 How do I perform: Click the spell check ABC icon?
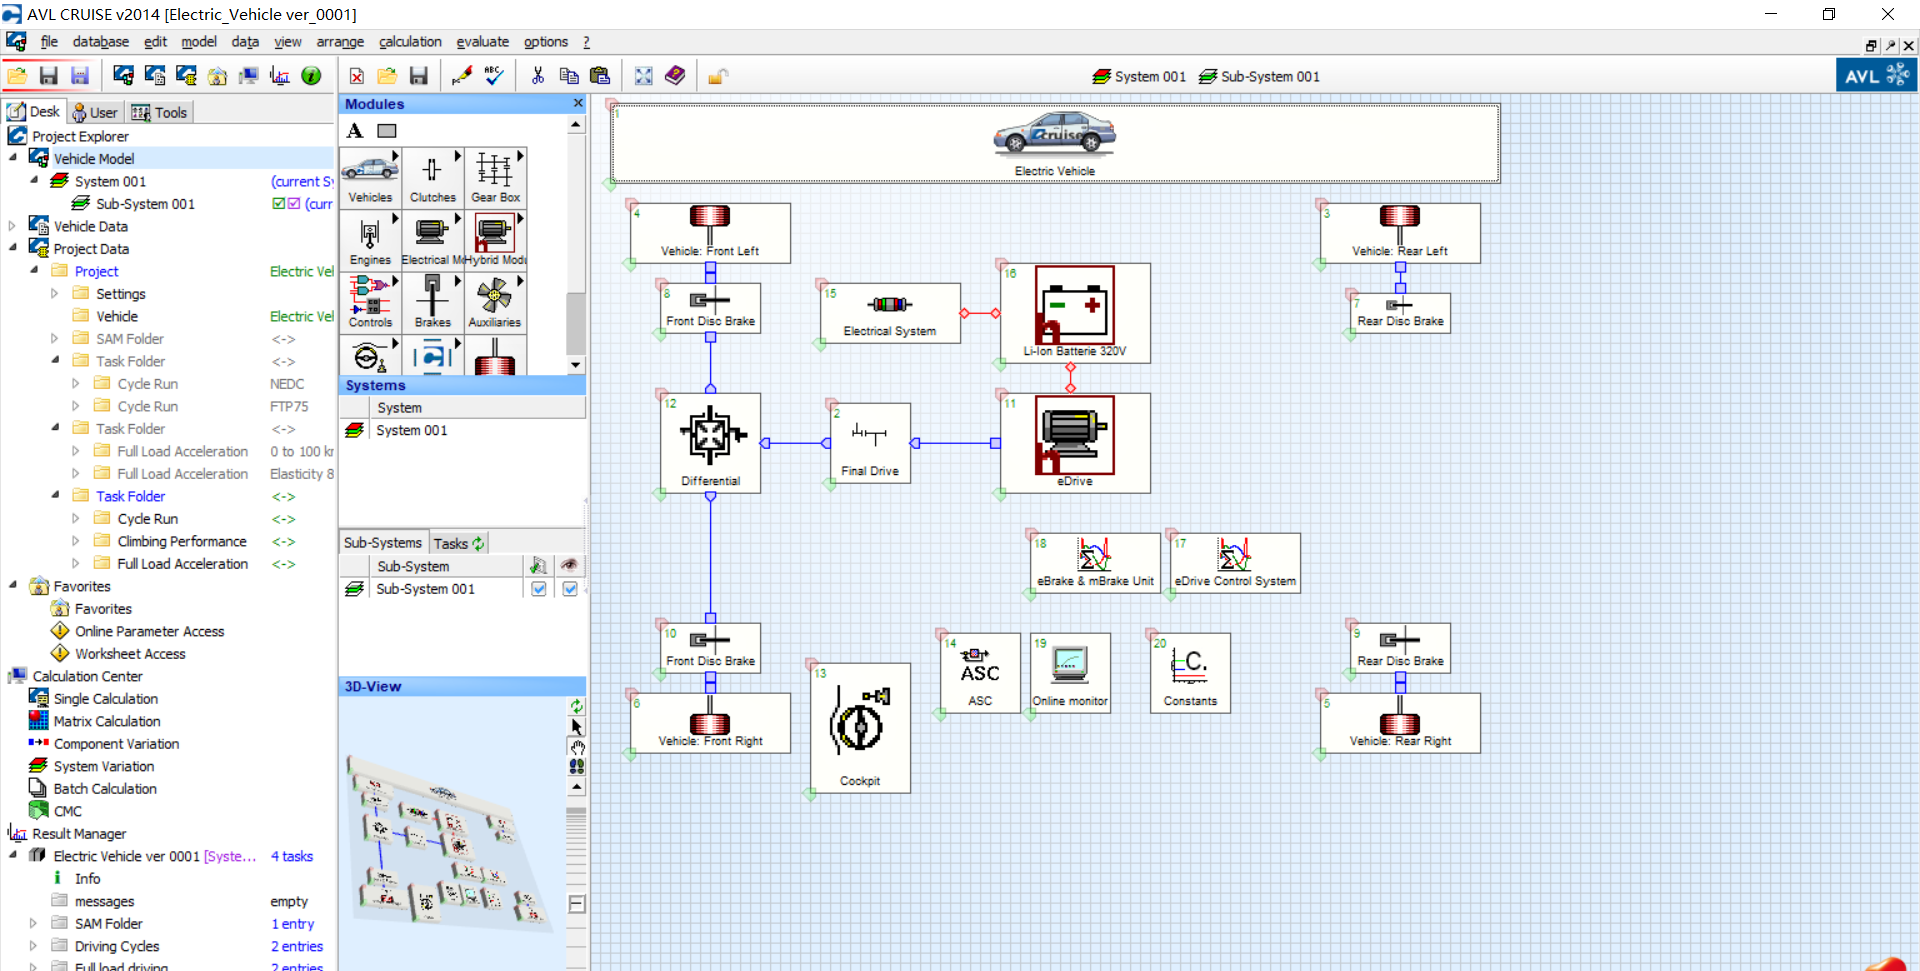point(494,76)
